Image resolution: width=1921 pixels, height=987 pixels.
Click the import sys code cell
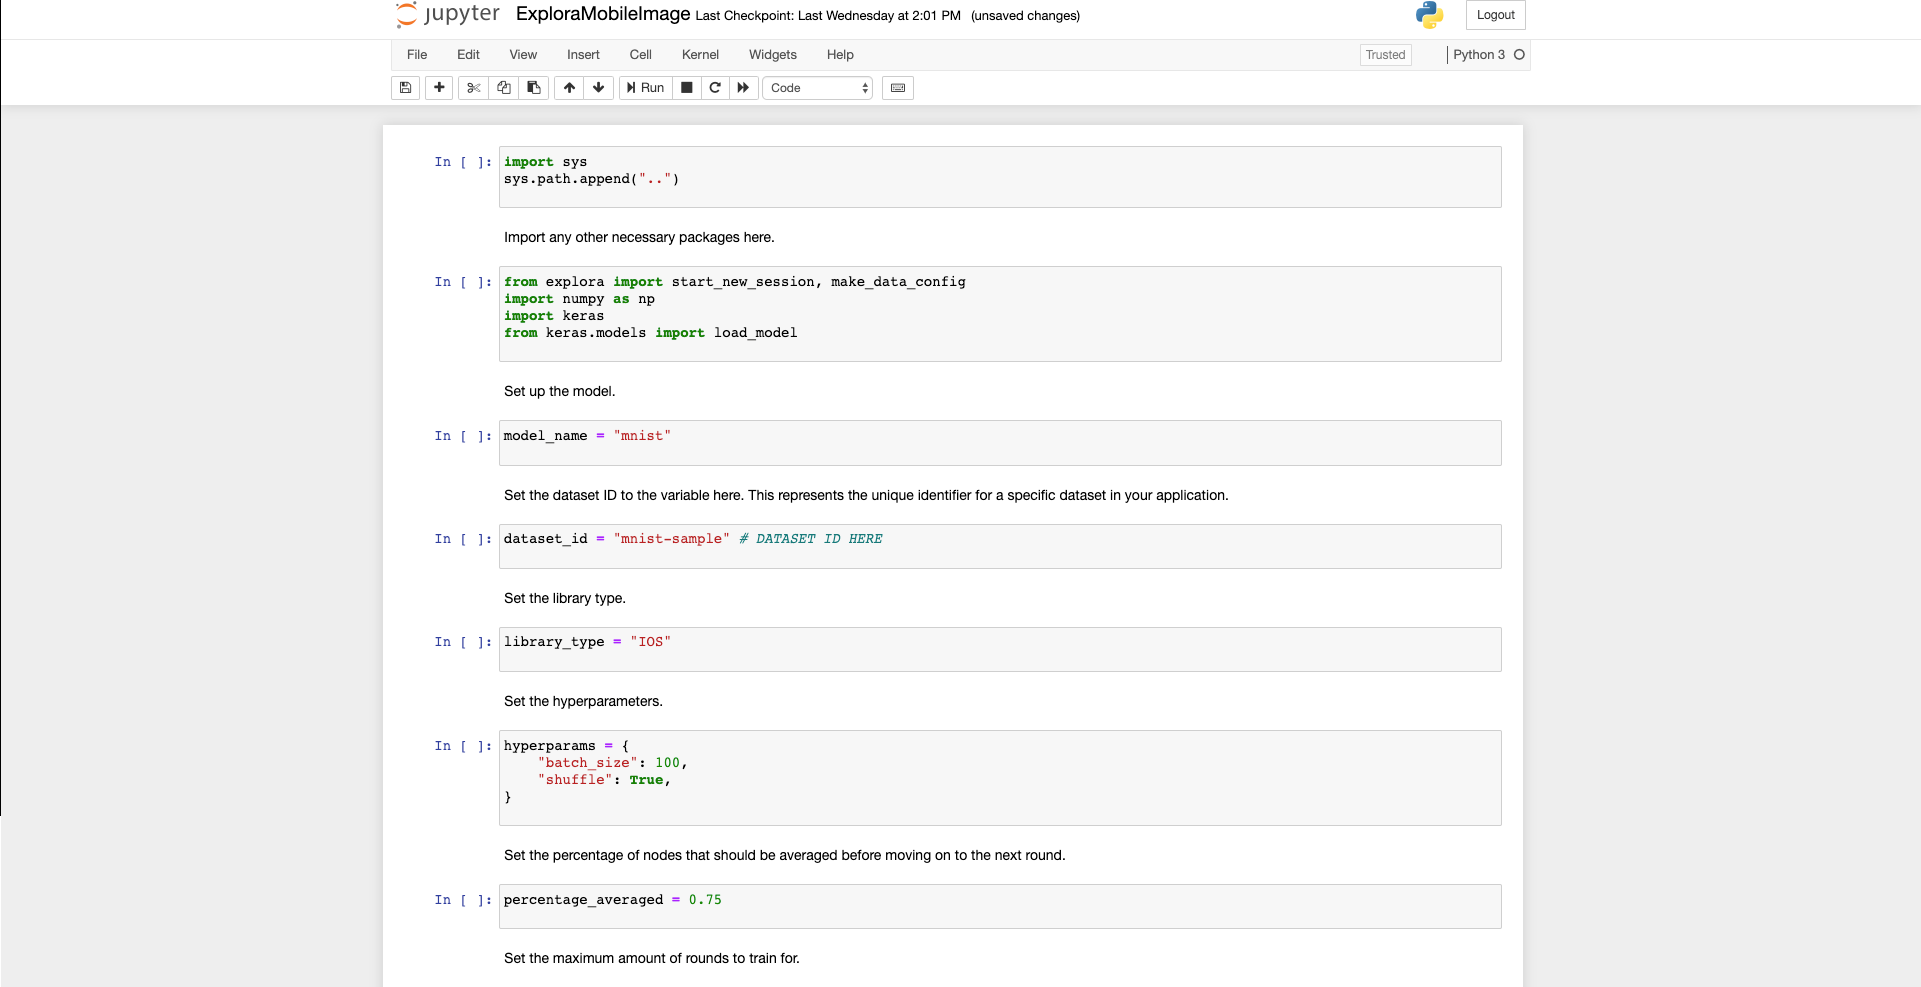(1000, 177)
